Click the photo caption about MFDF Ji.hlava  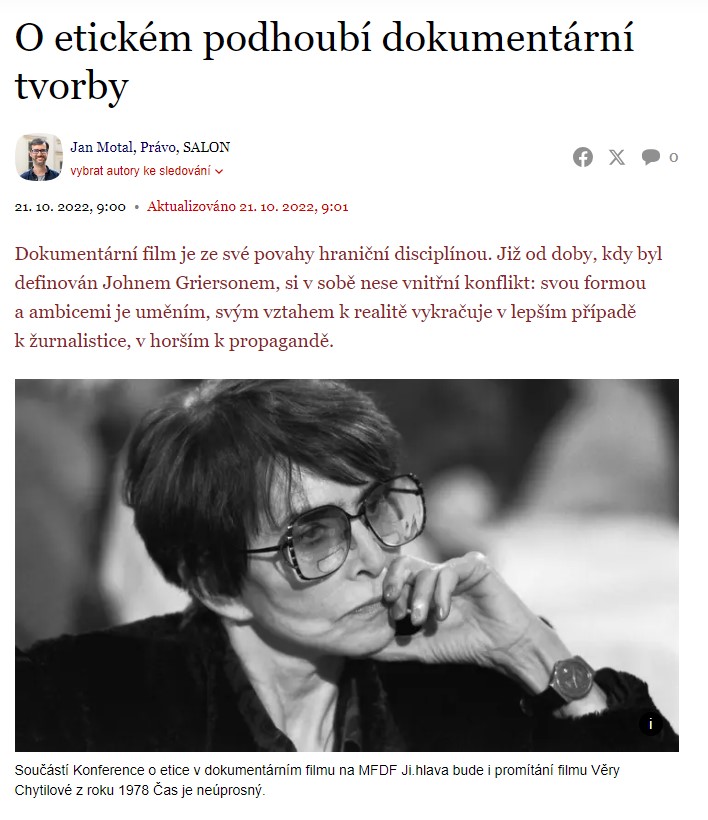(317, 780)
